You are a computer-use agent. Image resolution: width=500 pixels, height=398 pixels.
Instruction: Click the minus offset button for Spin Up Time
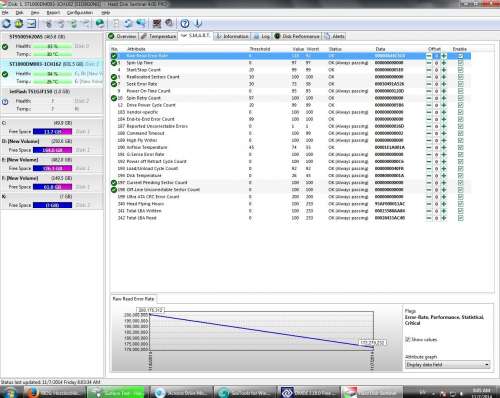(x=429, y=63)
